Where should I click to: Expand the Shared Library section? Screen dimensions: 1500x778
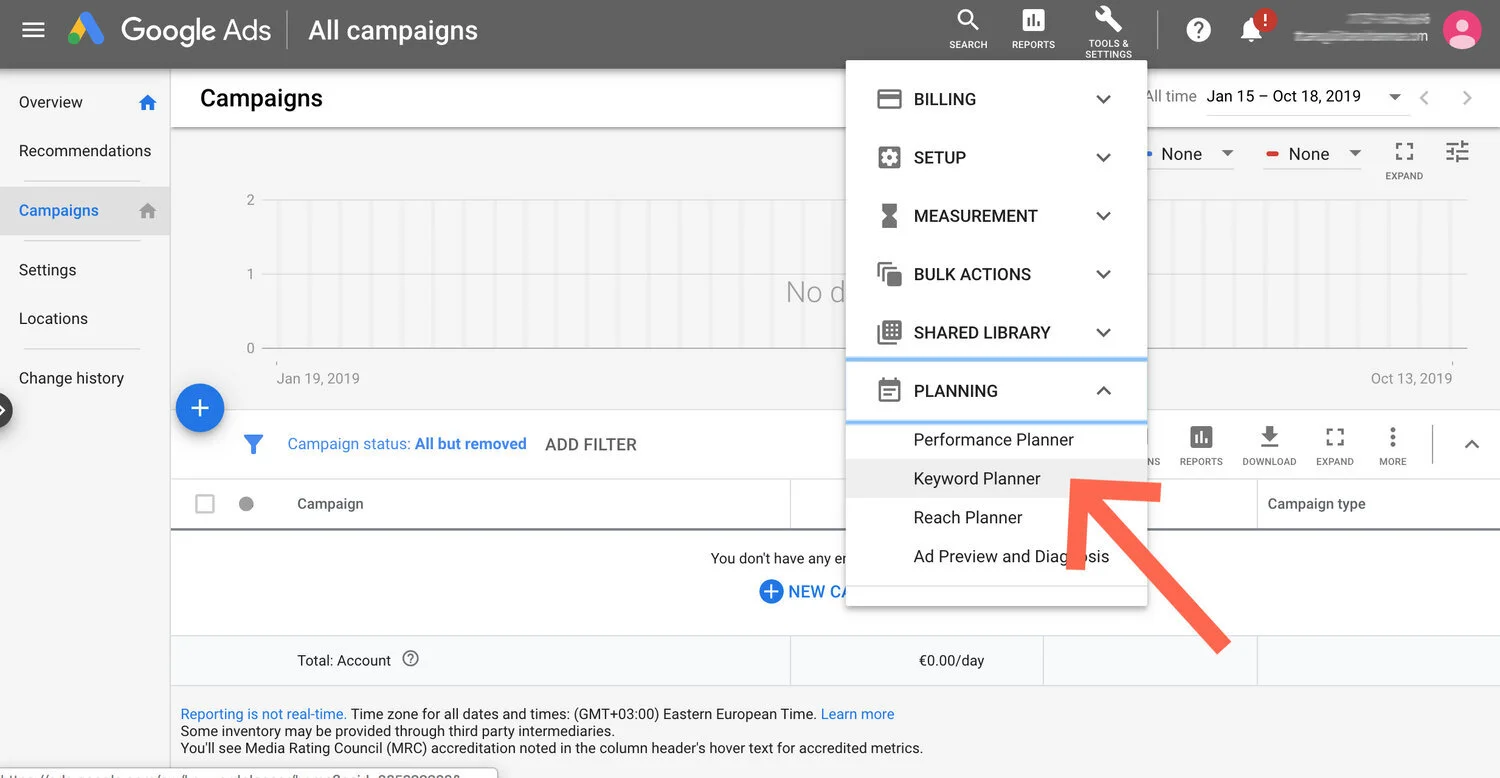pos(996,332)
